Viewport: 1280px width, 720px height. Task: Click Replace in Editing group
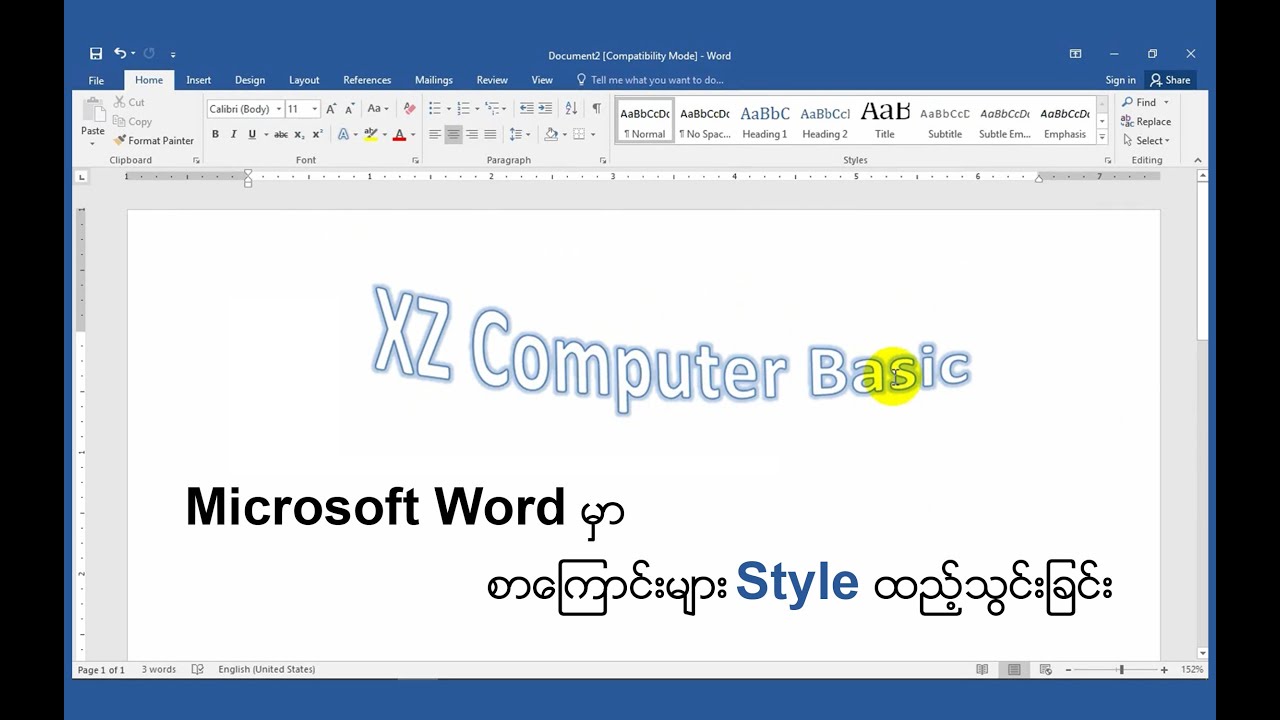[x=1146, y=122]
